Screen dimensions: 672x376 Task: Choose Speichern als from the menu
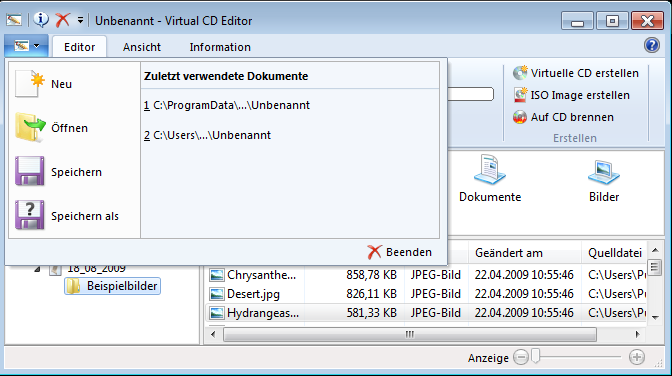click(x=74, y=216)
